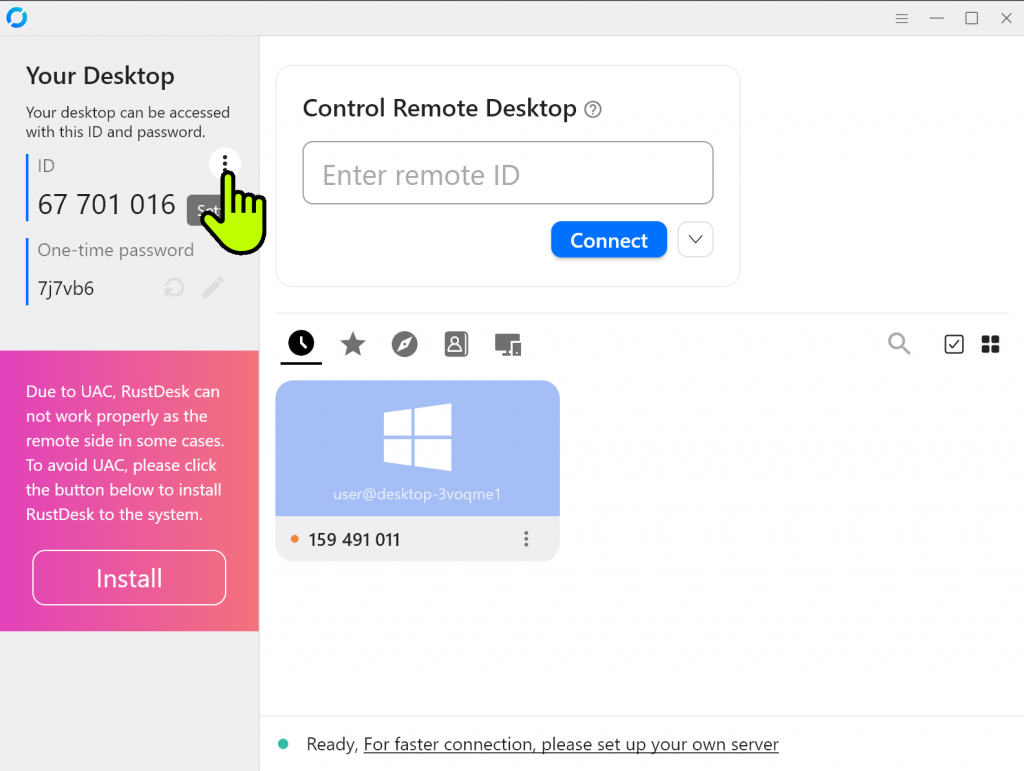Open the hamburger menu in title bar
The width and height of the screenshot is (1024, 771).
902,18
